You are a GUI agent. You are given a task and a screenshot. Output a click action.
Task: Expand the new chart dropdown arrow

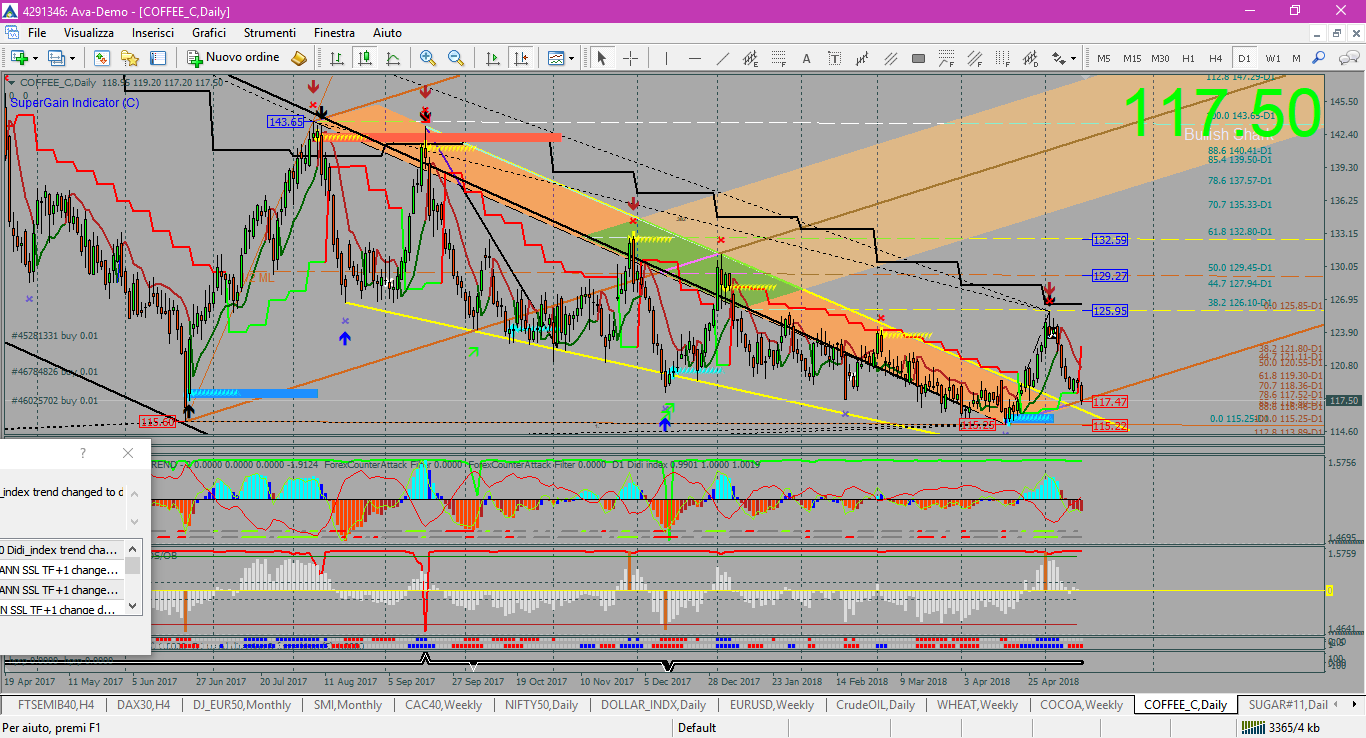35,58
